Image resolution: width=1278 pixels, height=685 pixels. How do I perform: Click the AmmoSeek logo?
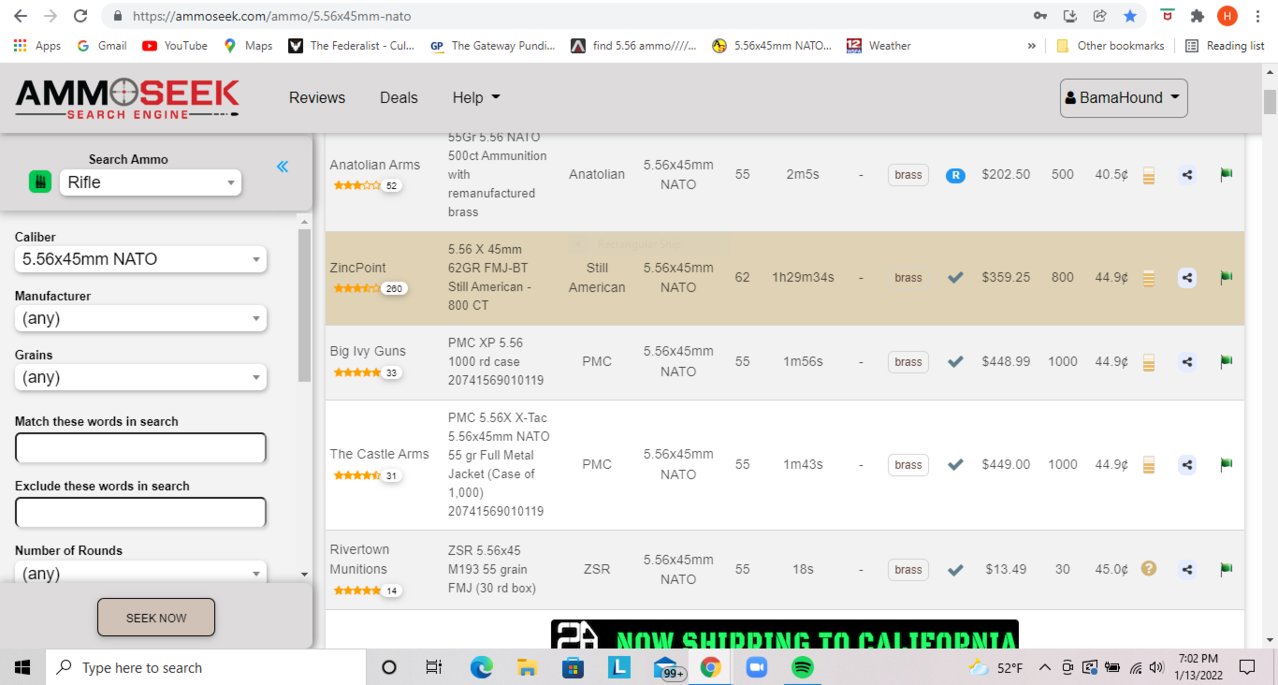pos(127,99)
